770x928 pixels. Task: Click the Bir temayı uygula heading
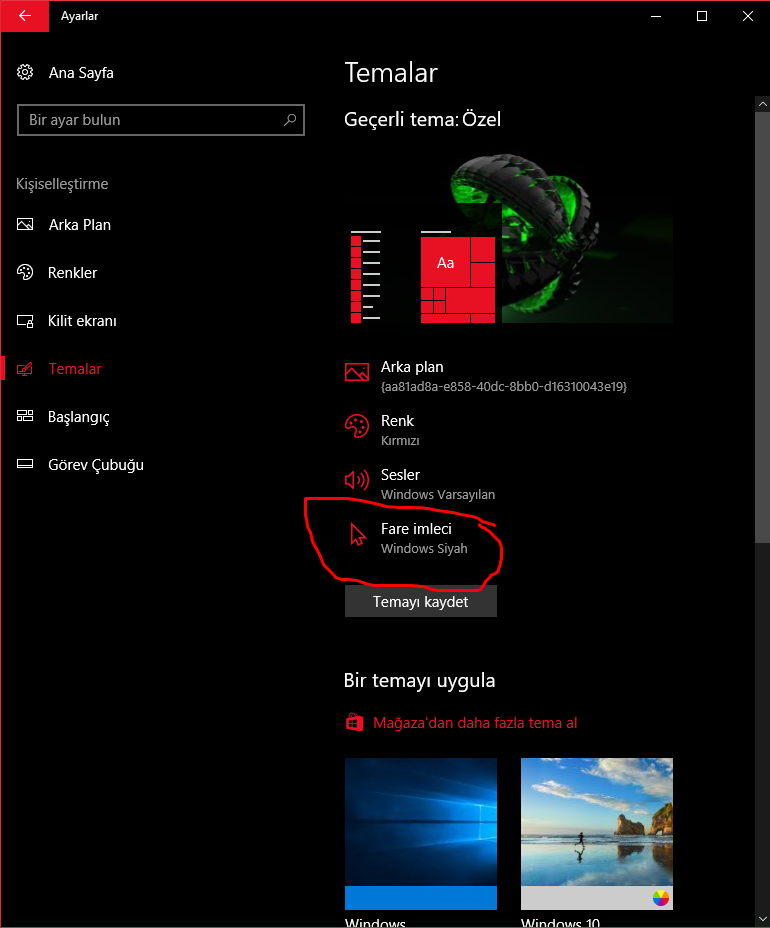[x=420, y=681]
